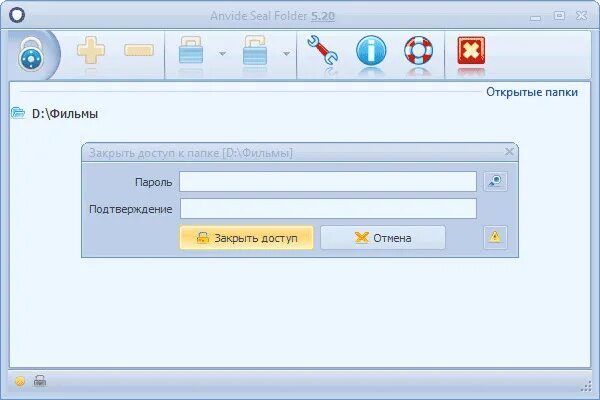The image size is (600, 400).
Task: Open dropdown arrow beside the closed padlock
Action: point(222,54)
